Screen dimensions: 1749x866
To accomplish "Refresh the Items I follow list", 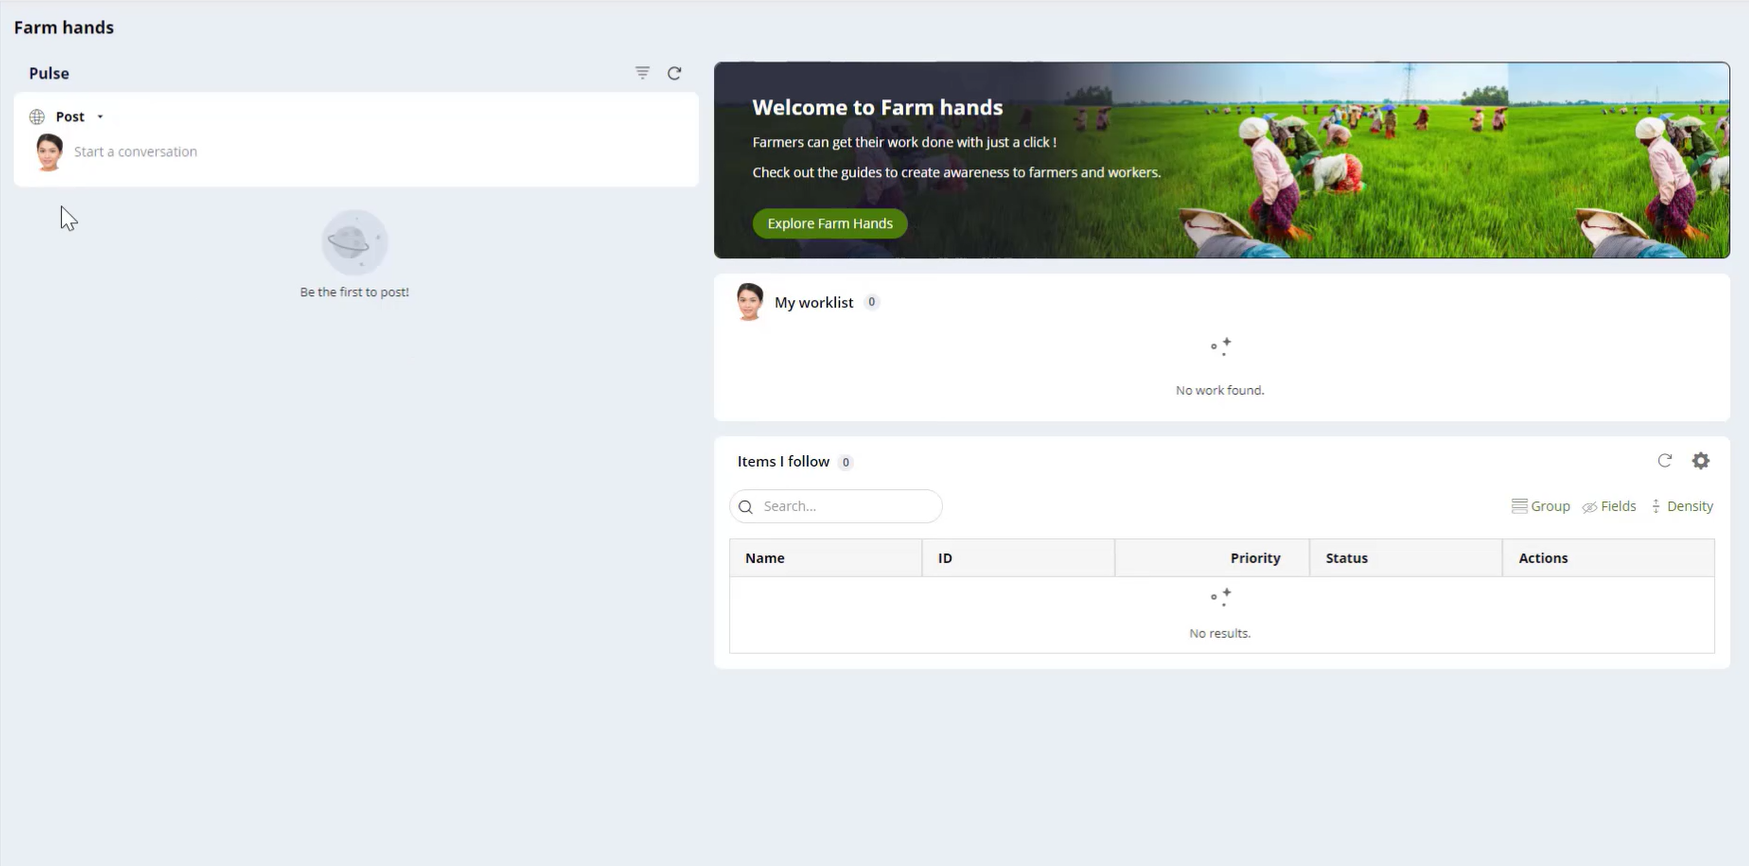I will (1665, 461).
